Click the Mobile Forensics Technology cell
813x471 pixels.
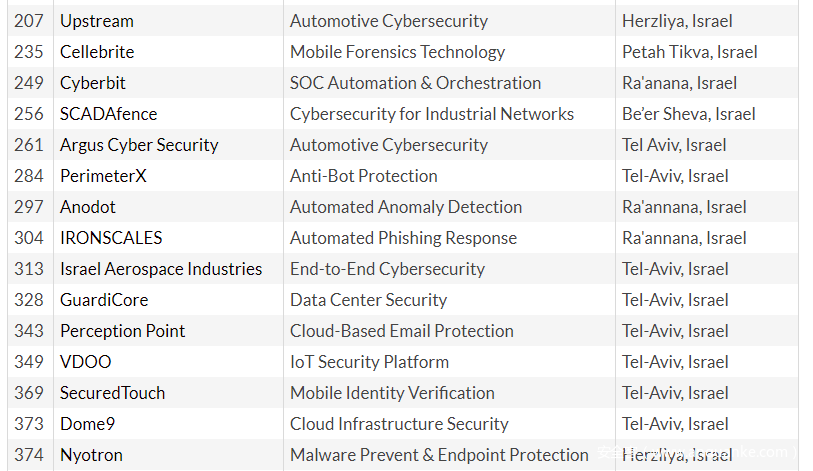397,52
